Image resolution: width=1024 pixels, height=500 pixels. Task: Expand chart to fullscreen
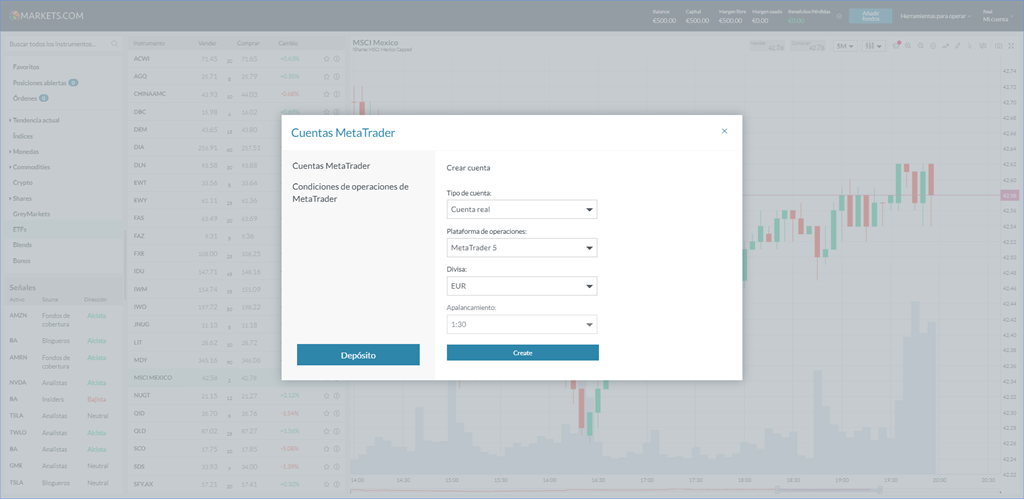(x=1011, y=46)
